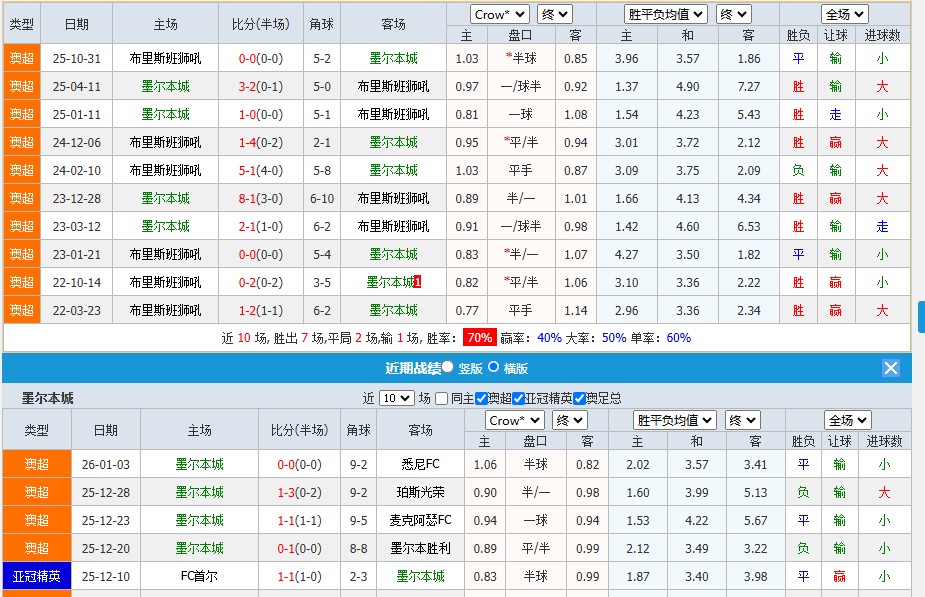
Task: Close the 近期战绩 panel with the X
Action: click(890, 367)
